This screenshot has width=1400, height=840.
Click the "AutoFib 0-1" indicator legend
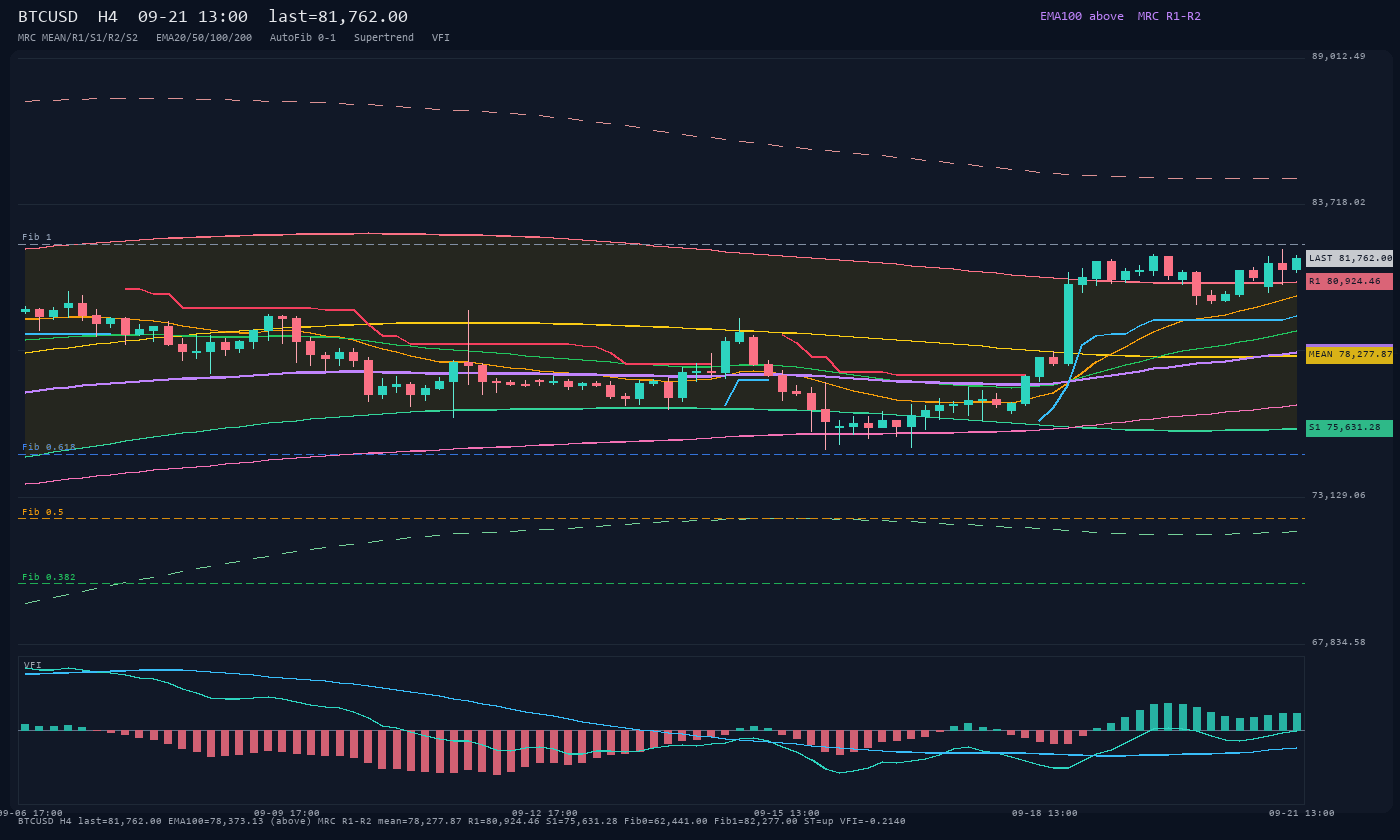coord(303,38)
